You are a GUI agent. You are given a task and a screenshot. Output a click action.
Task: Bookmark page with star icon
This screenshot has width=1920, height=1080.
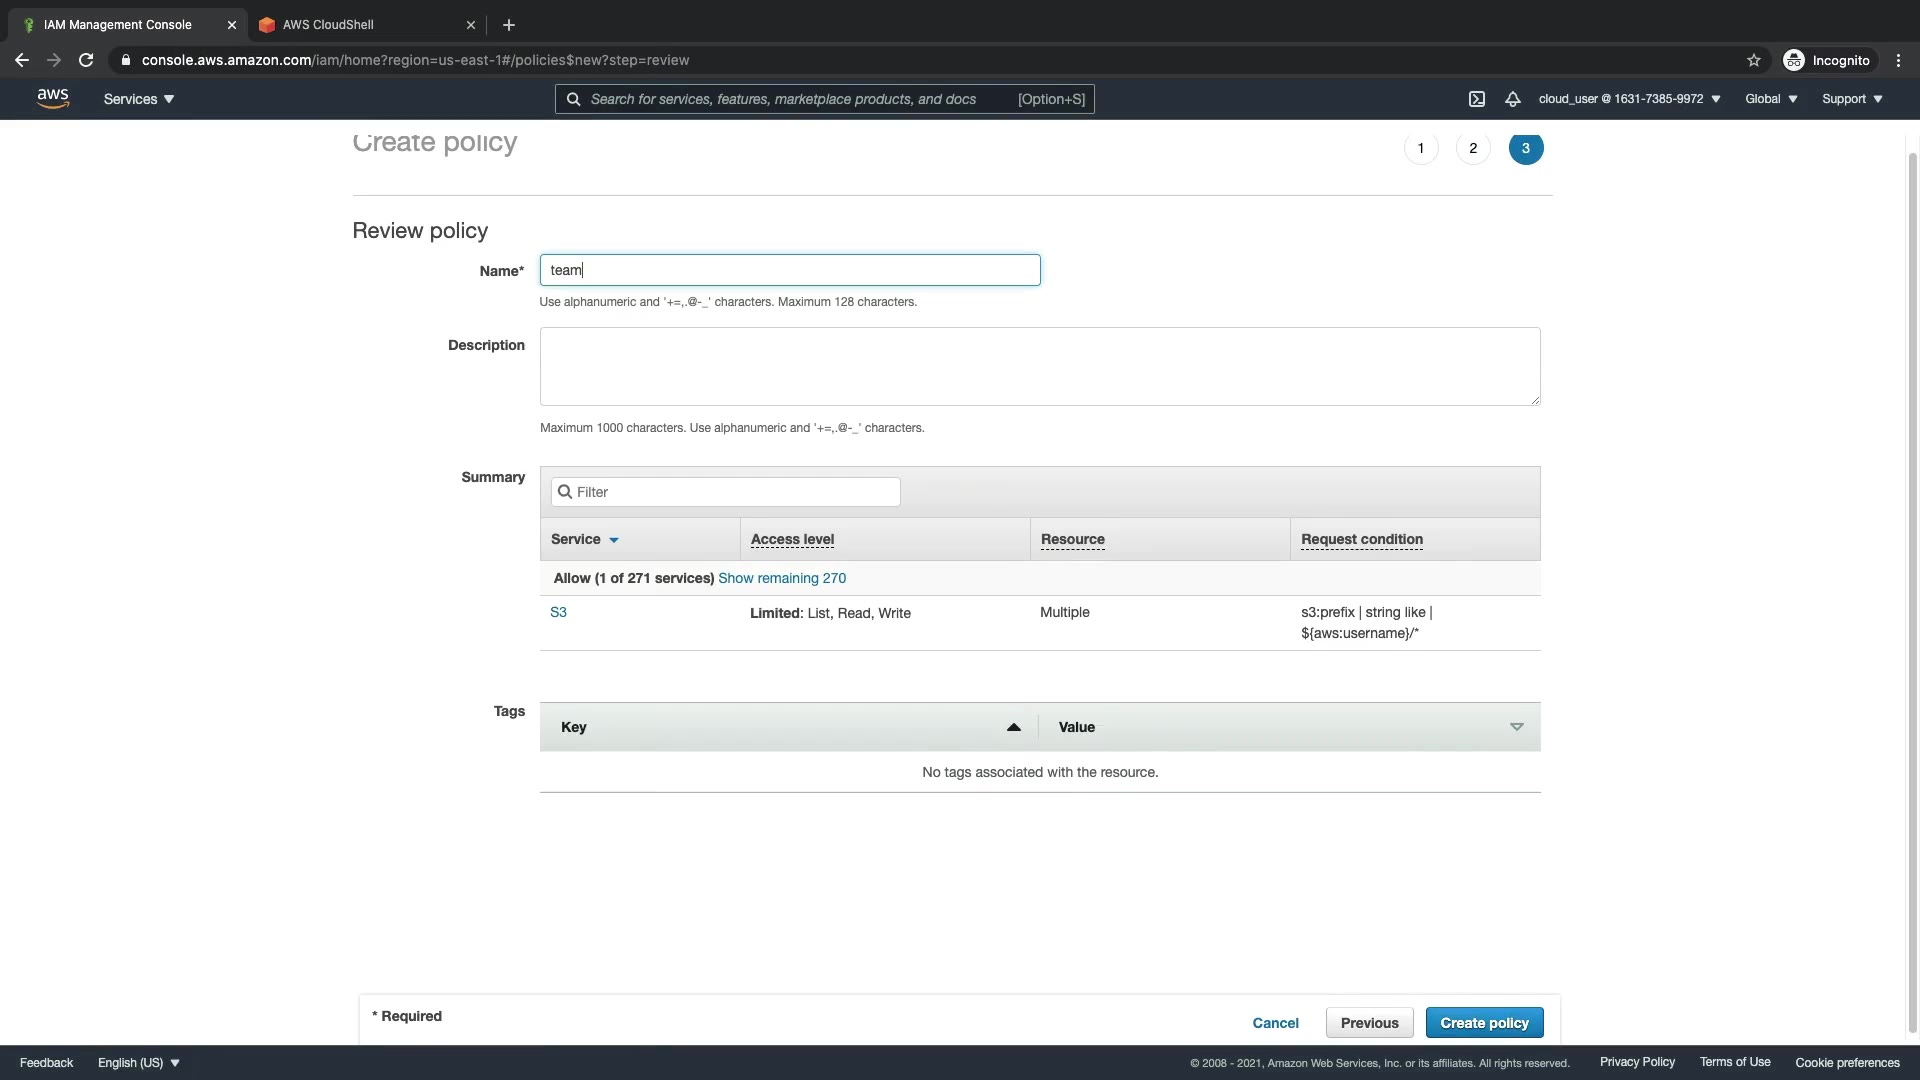point(1753,61)
